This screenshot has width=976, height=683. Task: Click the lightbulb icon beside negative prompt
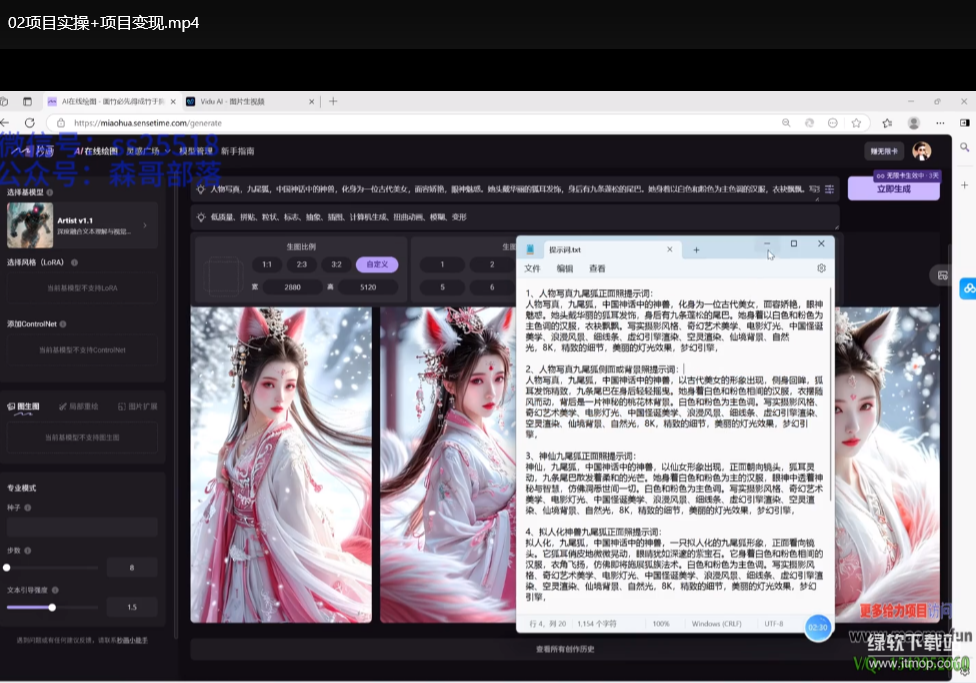point(201,217)
